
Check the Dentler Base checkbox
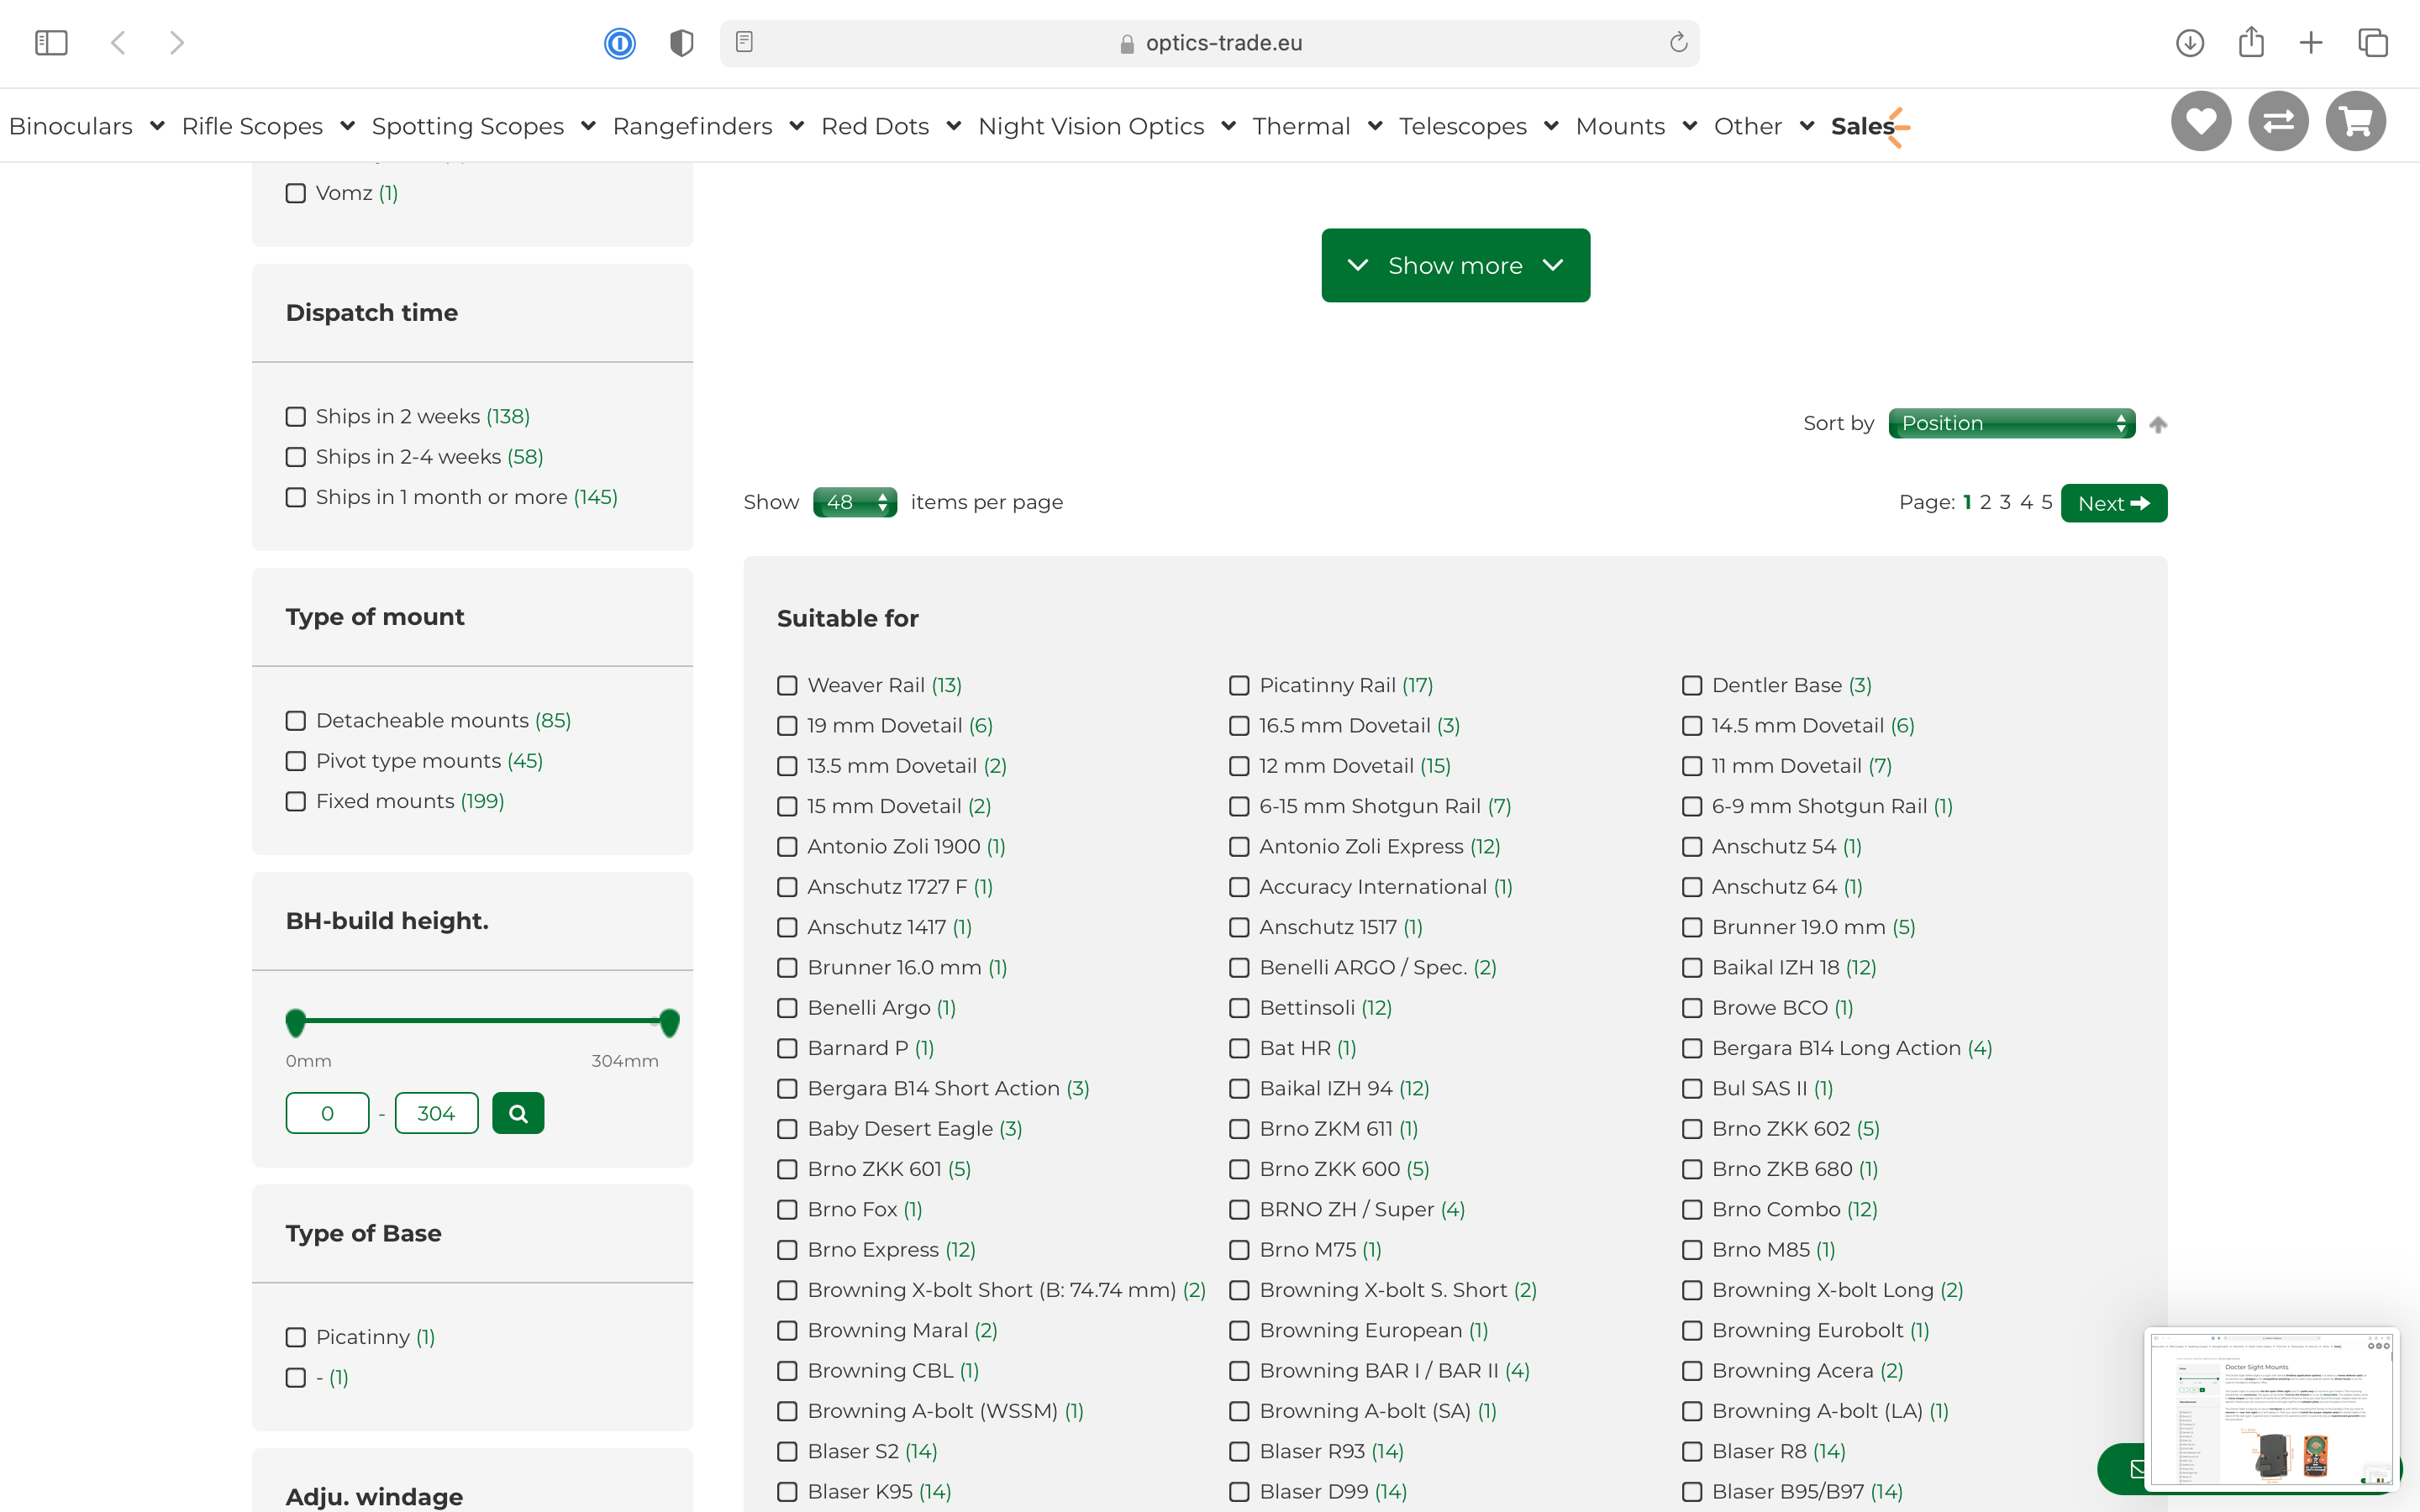coord(1692,685)
